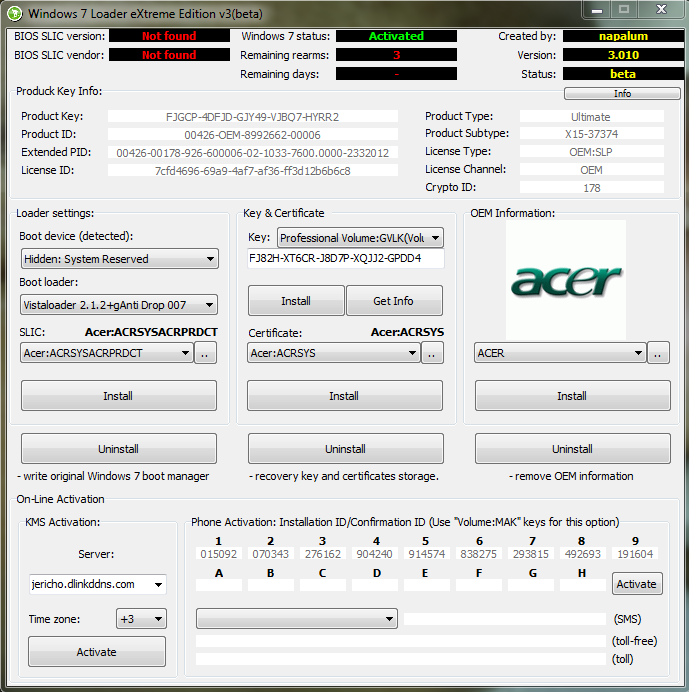Click the Extended PID value

click(252, 153)
